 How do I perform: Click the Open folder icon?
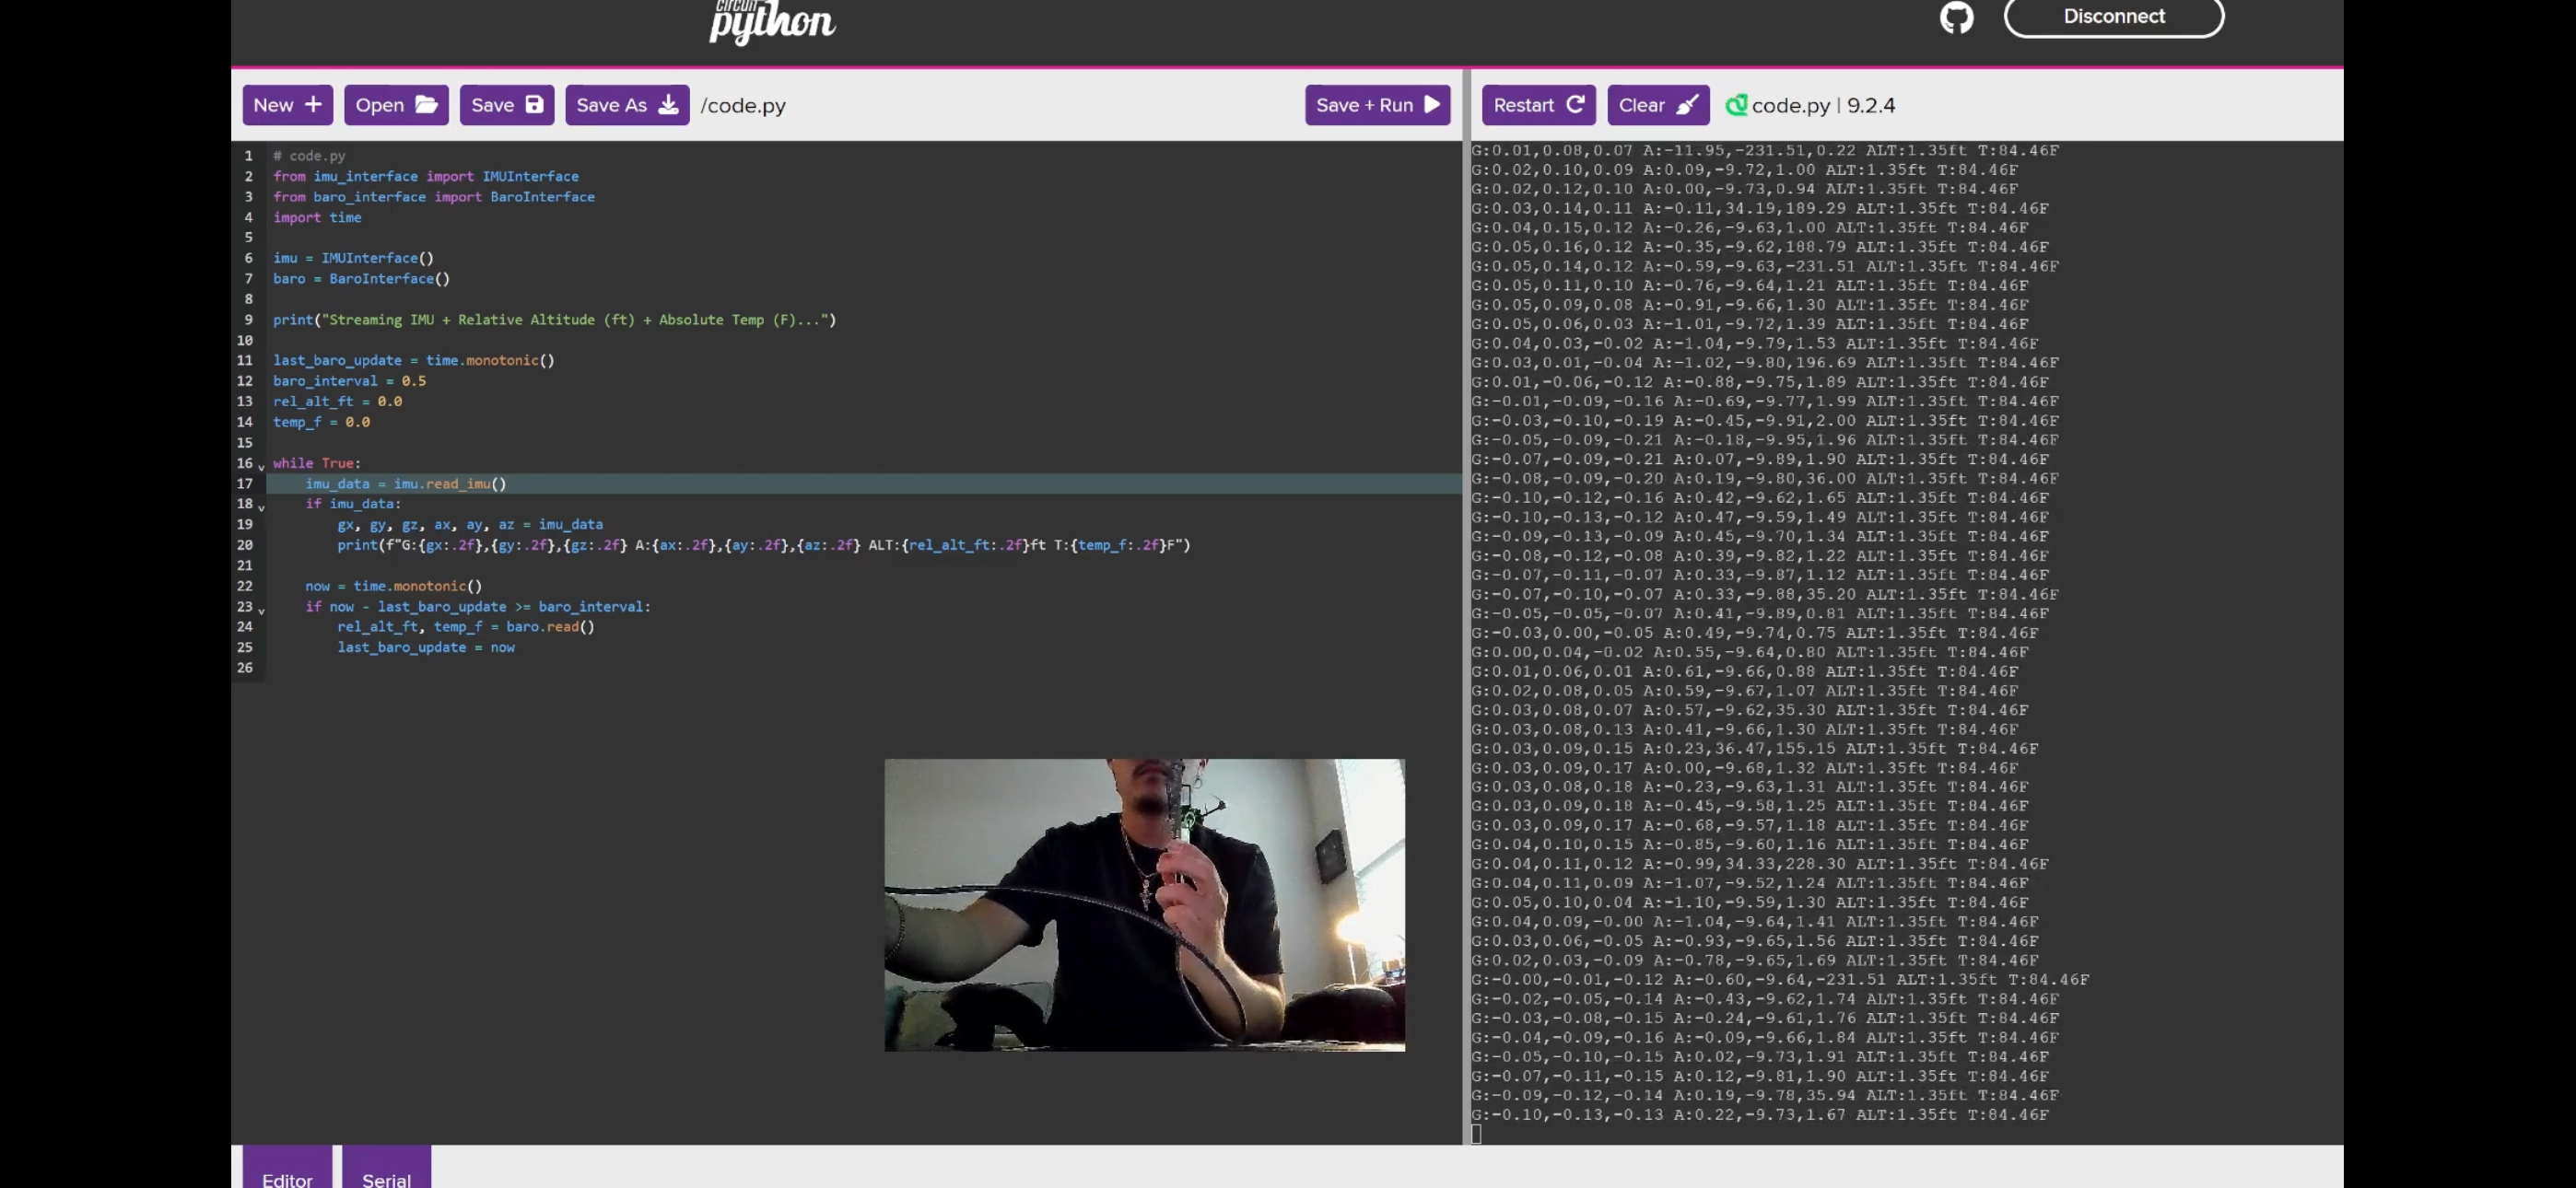point(427,105)
